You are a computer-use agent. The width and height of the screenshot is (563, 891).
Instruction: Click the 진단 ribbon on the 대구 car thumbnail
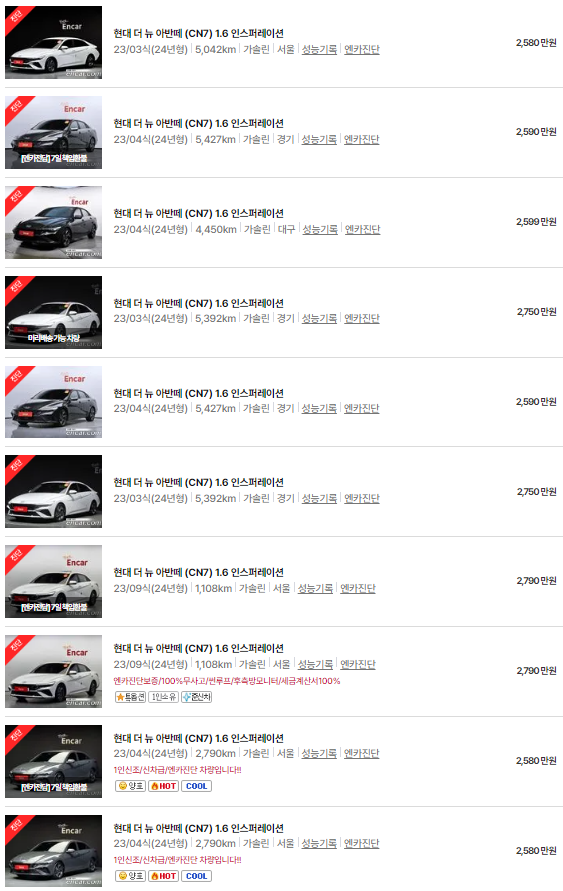(x=17, y=197)
